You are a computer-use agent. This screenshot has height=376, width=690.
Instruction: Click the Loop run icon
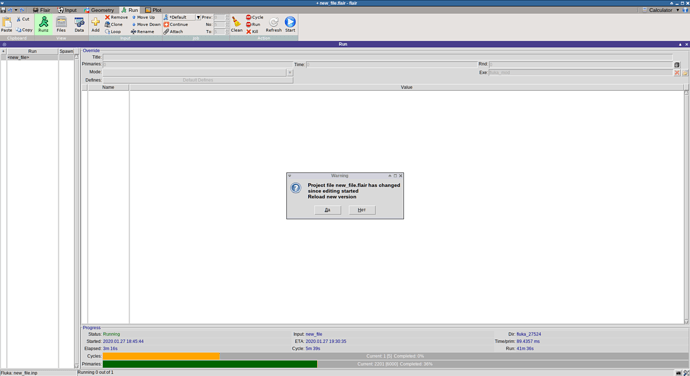pyautogui.click(x=107, y=32)
